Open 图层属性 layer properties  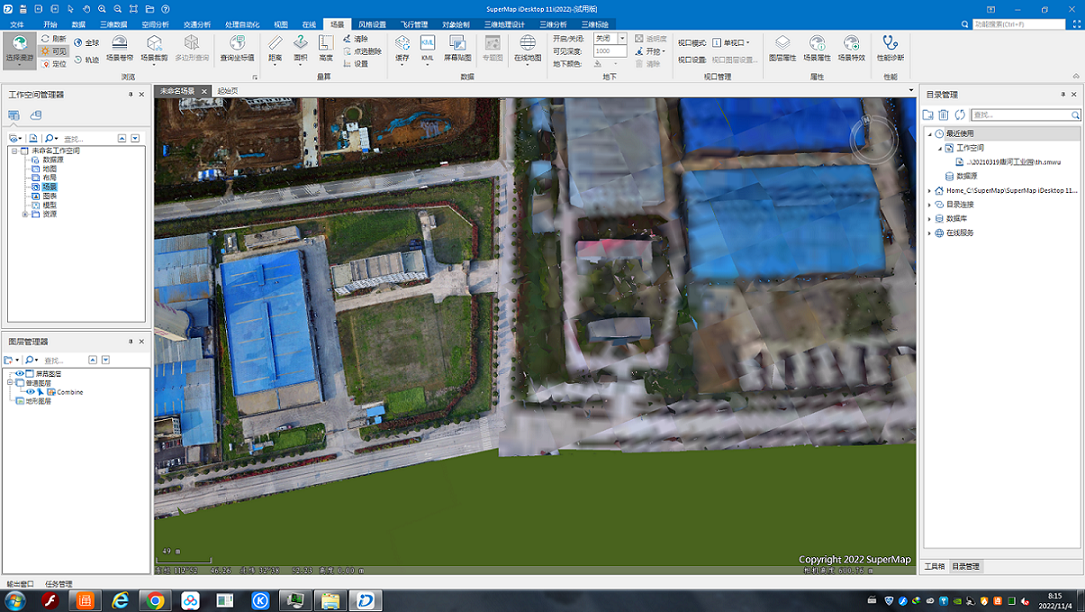782,46
